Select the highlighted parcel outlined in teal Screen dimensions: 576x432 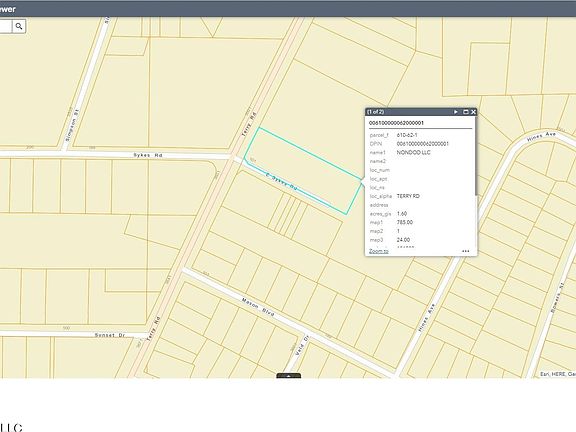(303, 170)
